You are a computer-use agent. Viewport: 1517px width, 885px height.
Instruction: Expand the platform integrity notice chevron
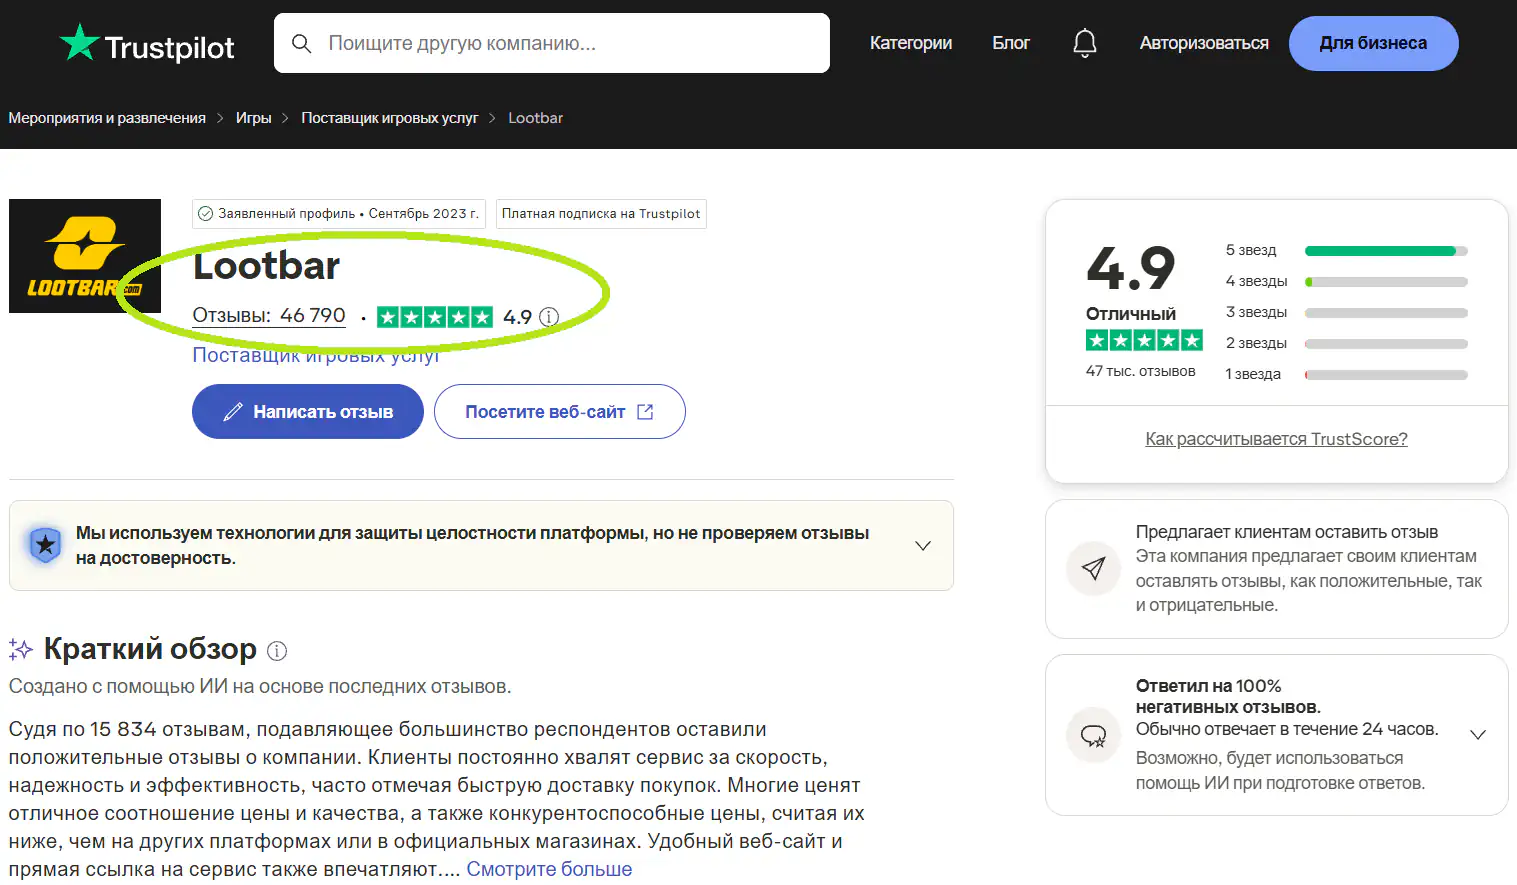pos(923,546)
